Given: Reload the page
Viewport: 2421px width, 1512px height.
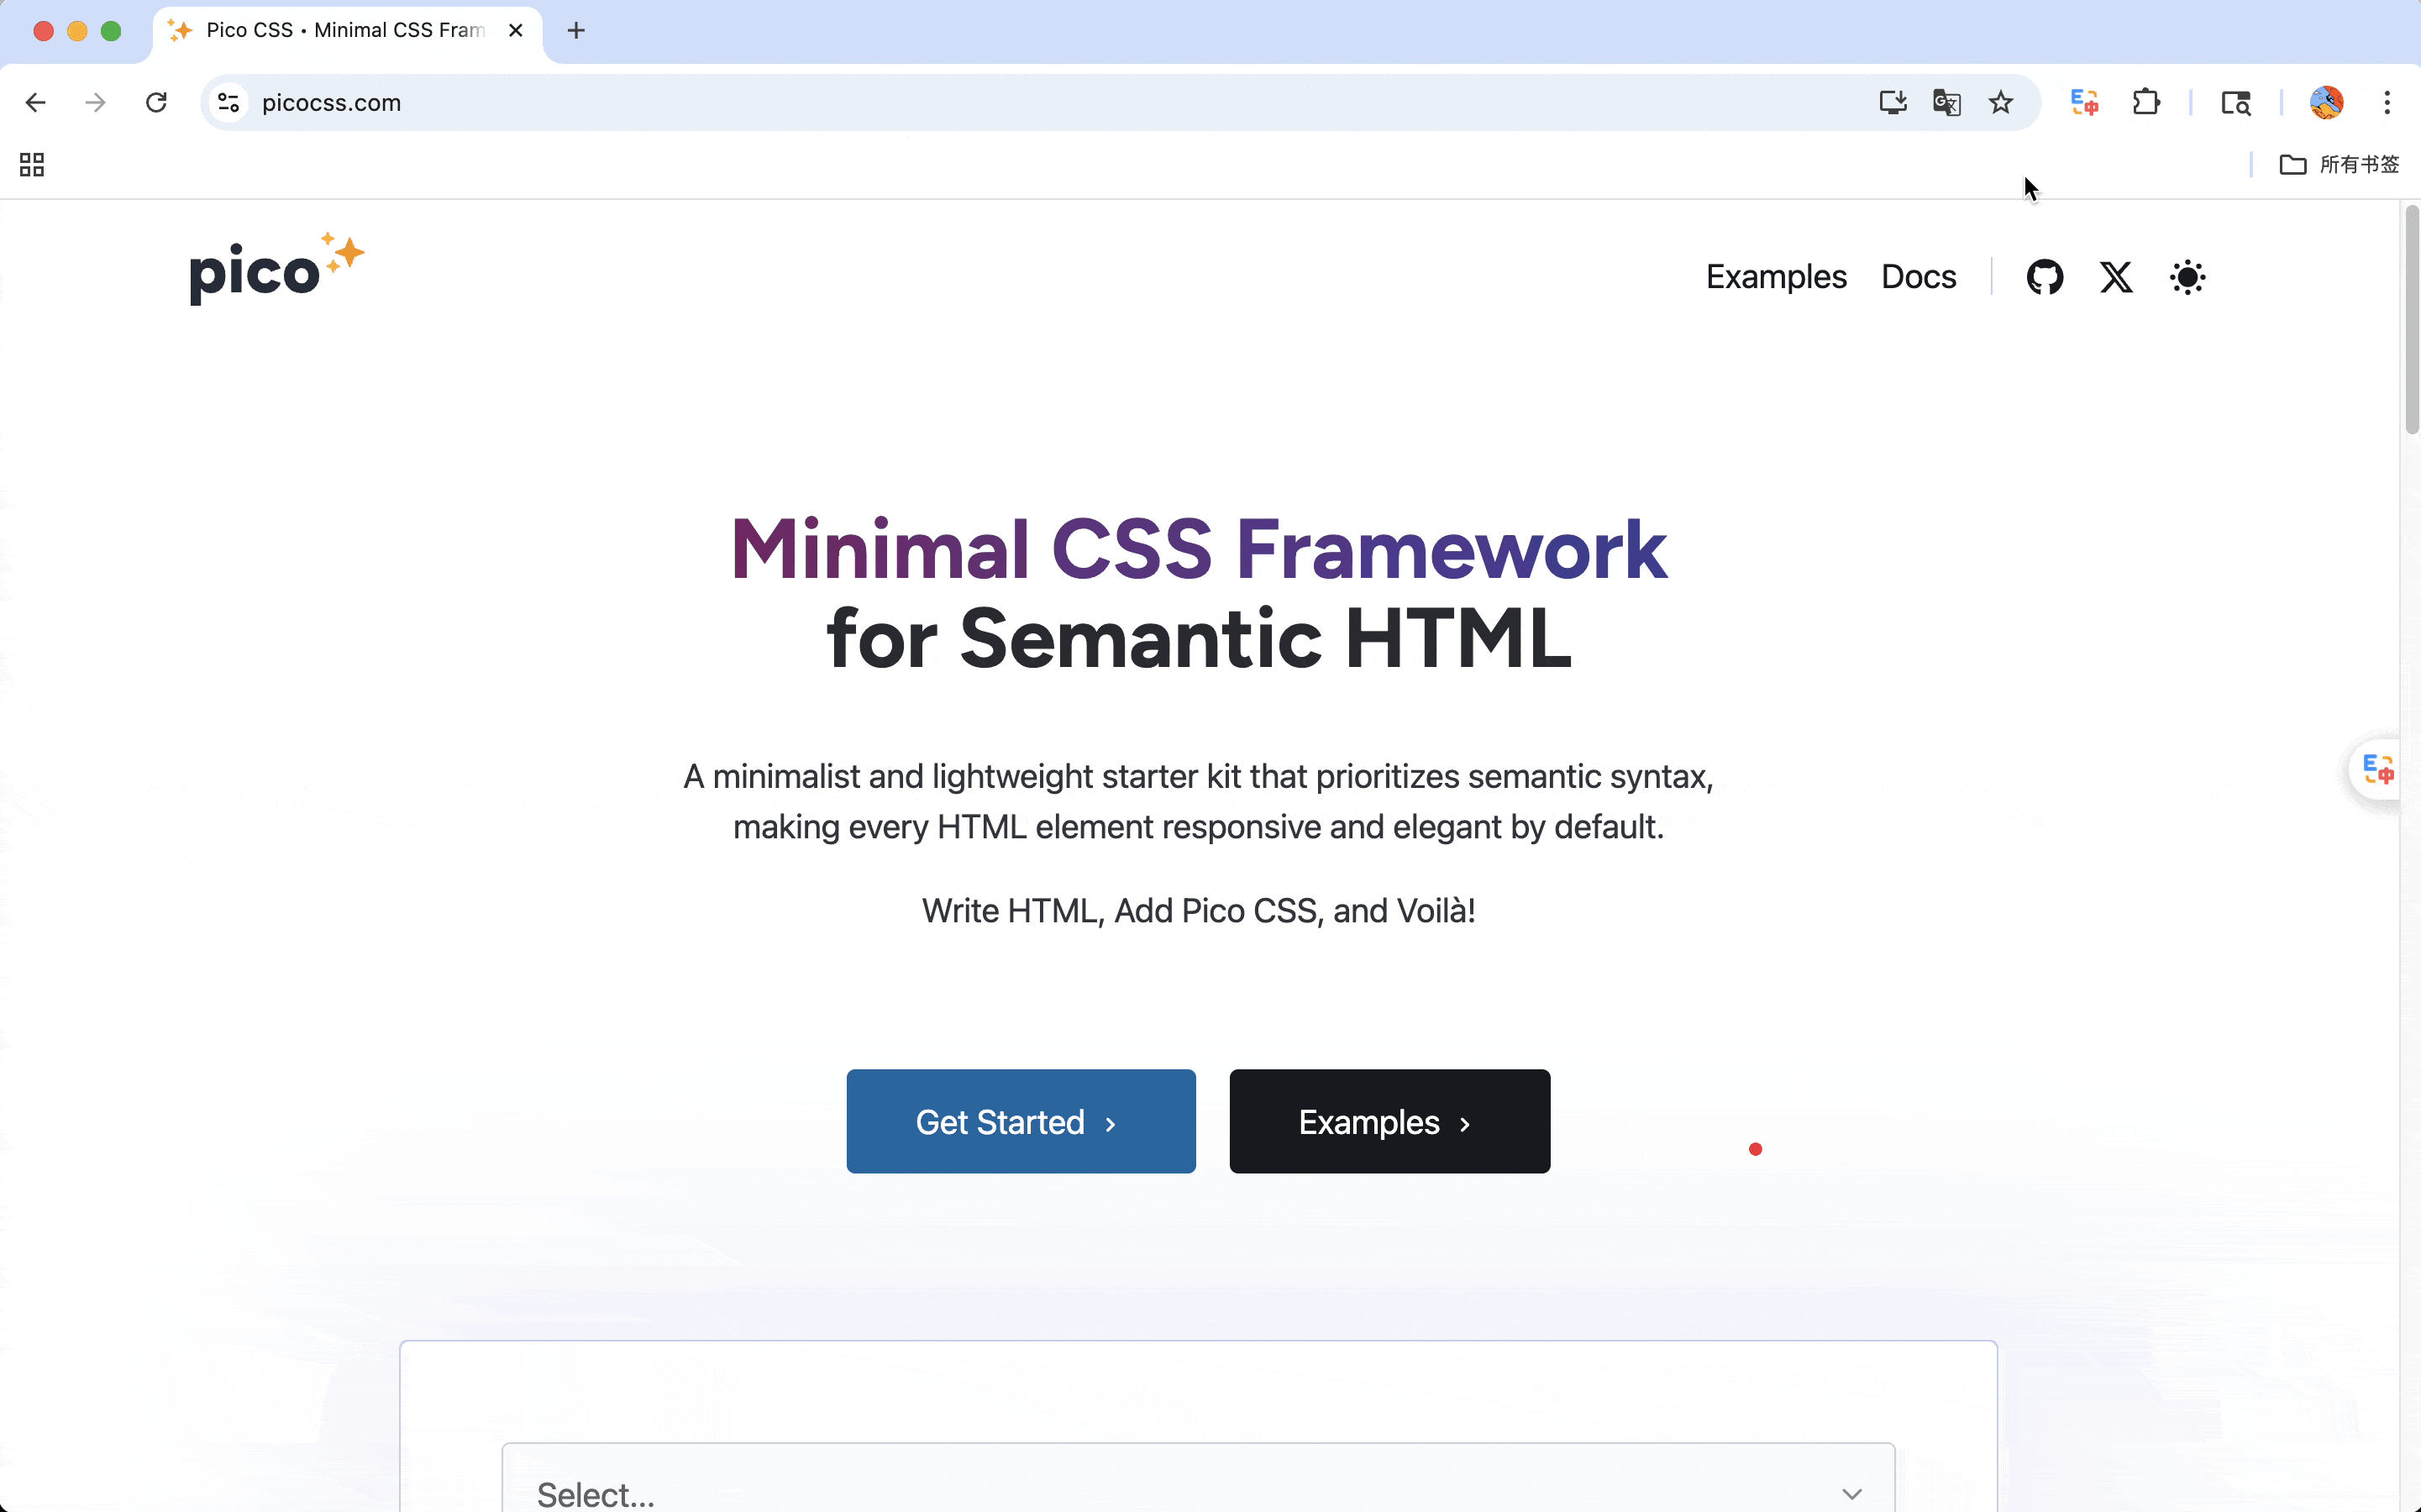Looking at the screenshot, I should pyautogui.click(x=156, y=102).
